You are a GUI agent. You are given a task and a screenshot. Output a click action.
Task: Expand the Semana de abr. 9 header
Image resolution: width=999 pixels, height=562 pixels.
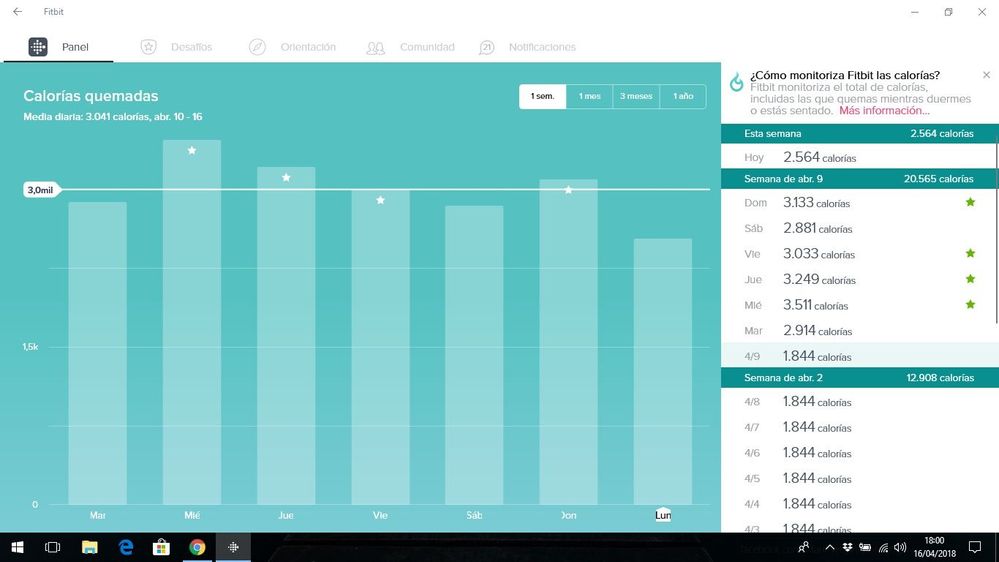point(858,179)
